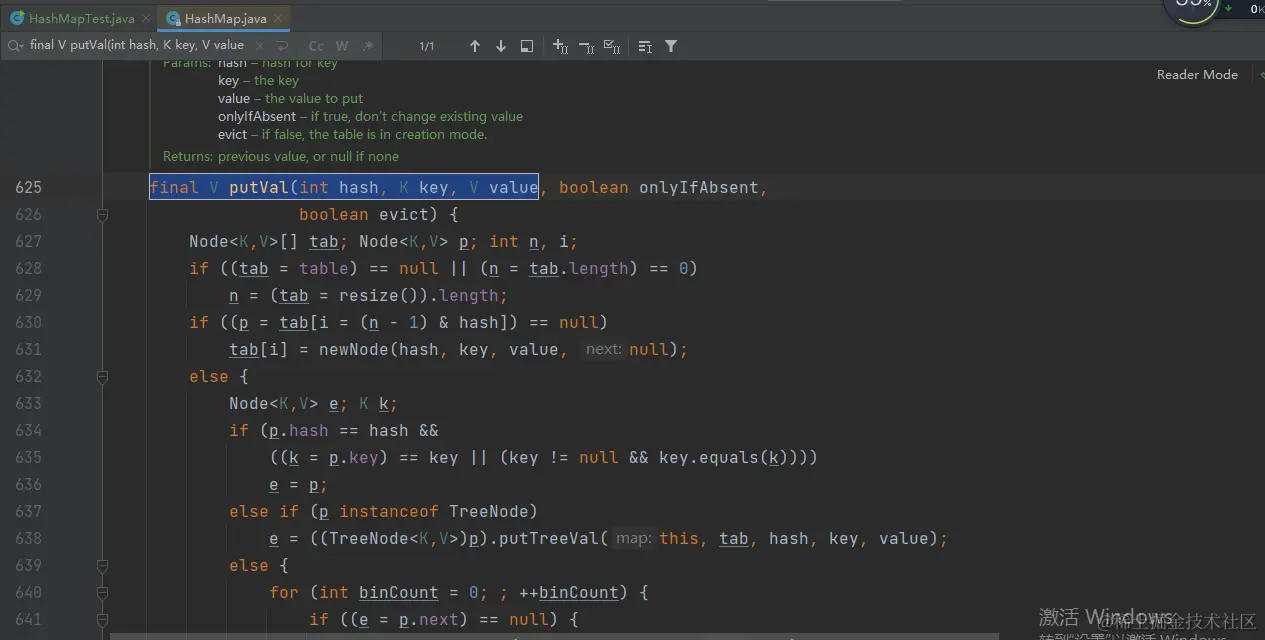Collapse the if block at line 641
This screenshot has width=1265, height=640.
point(102,619)
